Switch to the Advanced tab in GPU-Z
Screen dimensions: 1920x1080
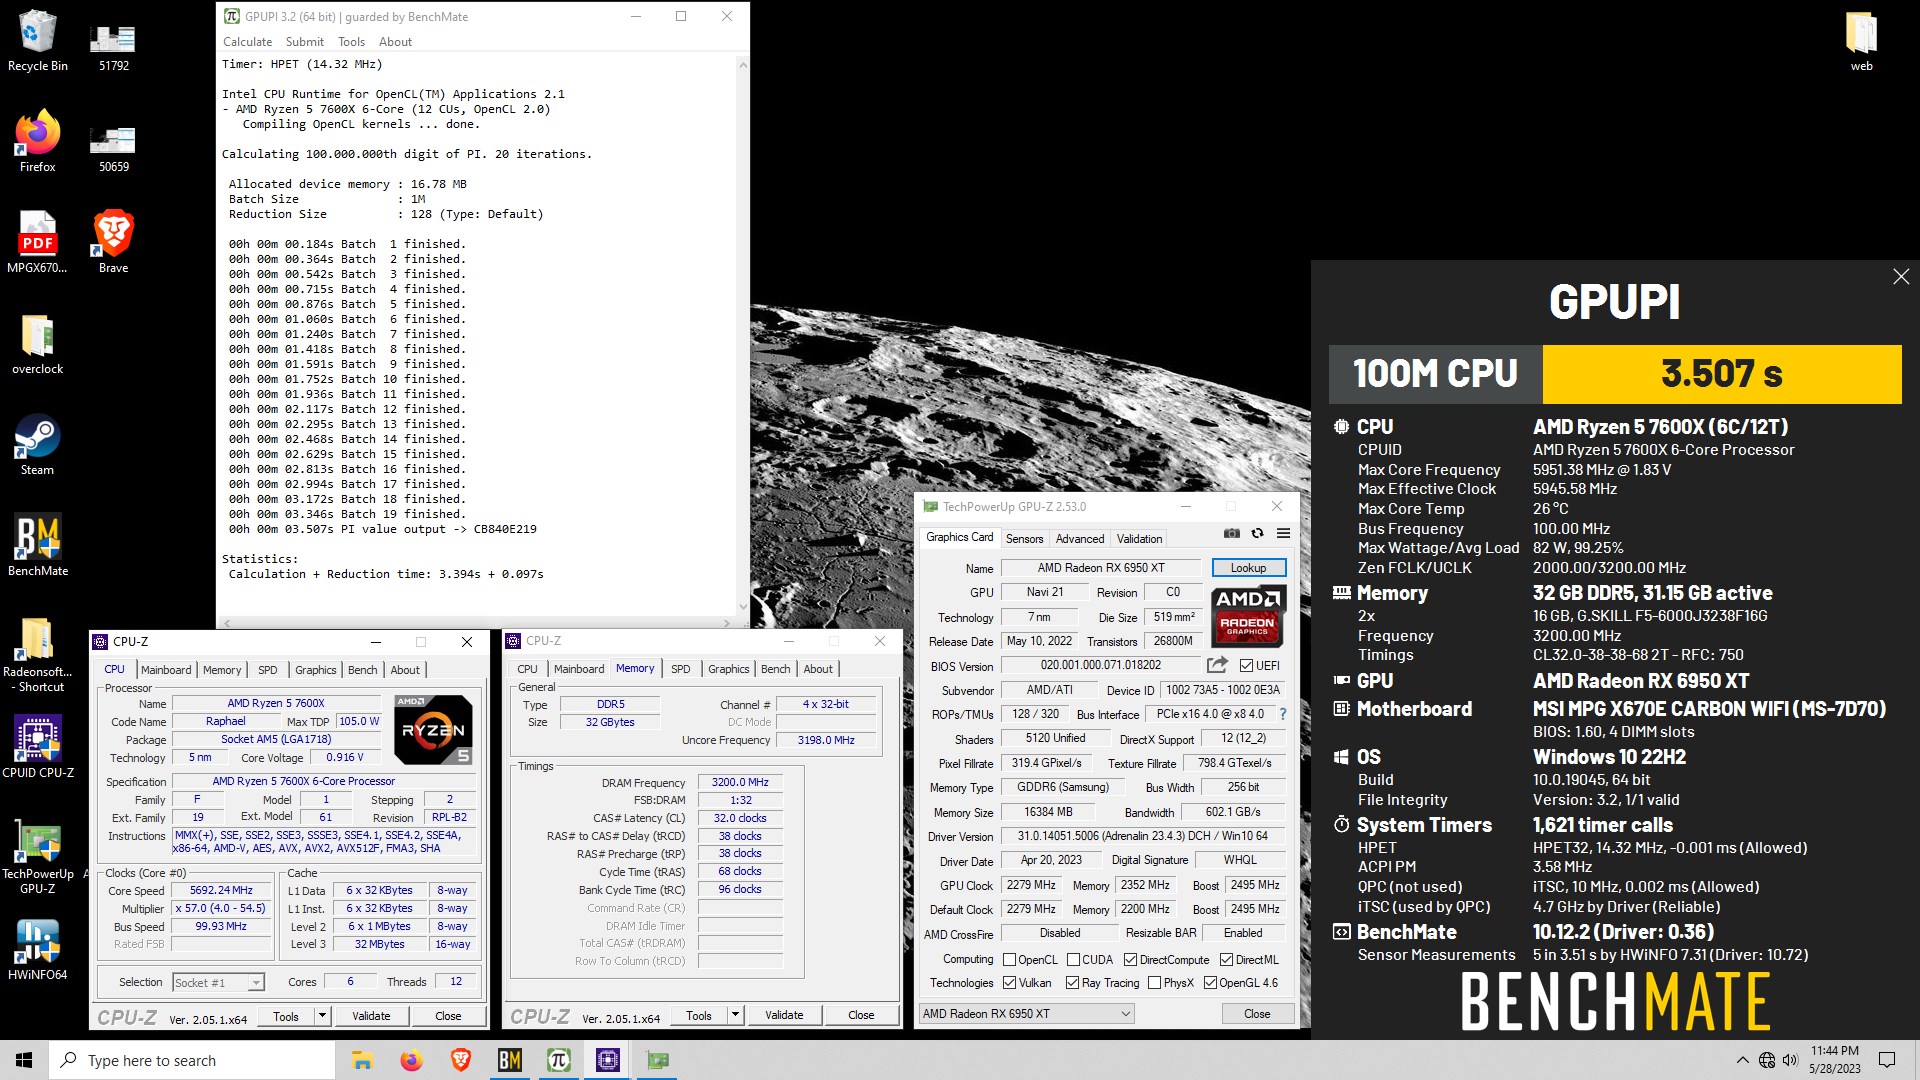click(1080, 539)
